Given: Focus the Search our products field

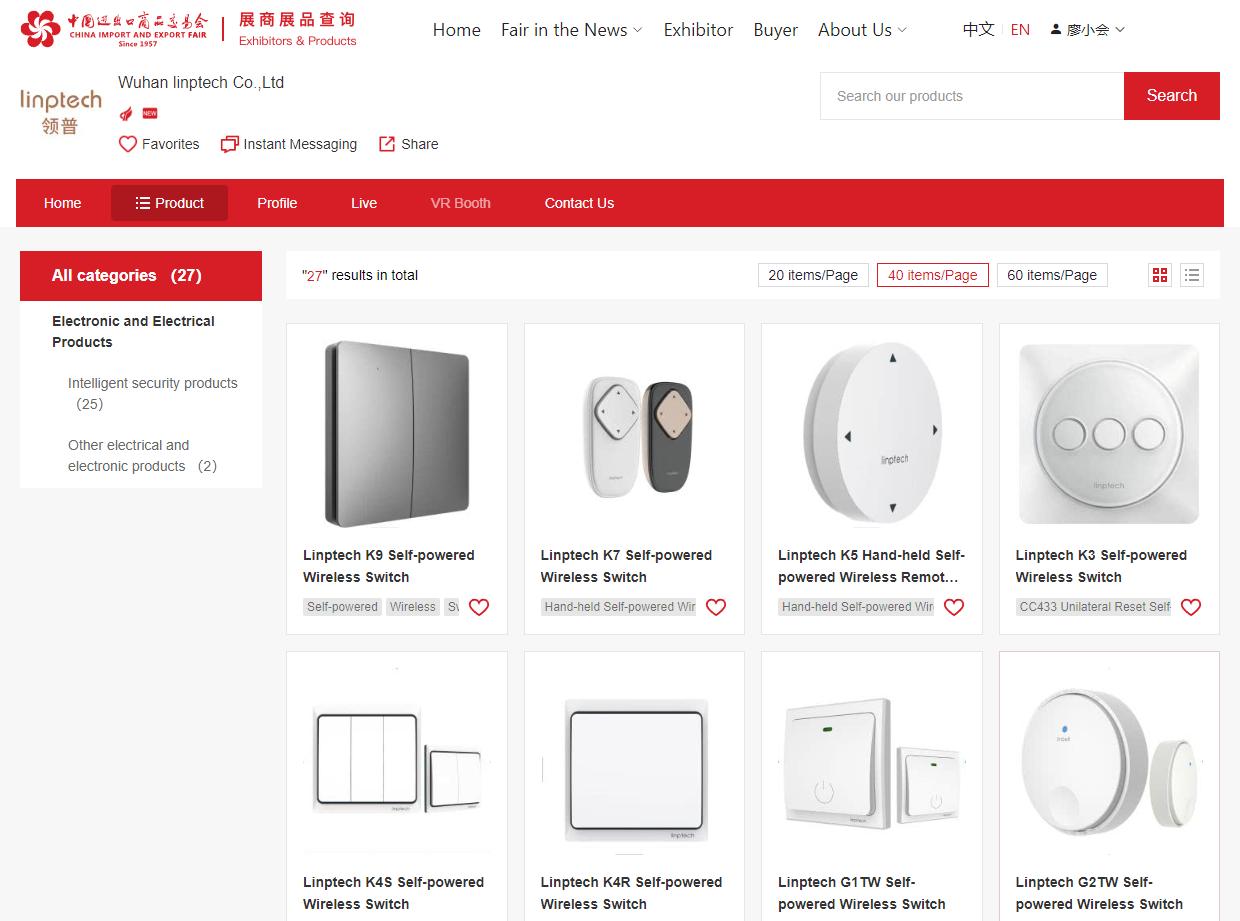Looking at the screenshot, I should (x=972, y=96).
